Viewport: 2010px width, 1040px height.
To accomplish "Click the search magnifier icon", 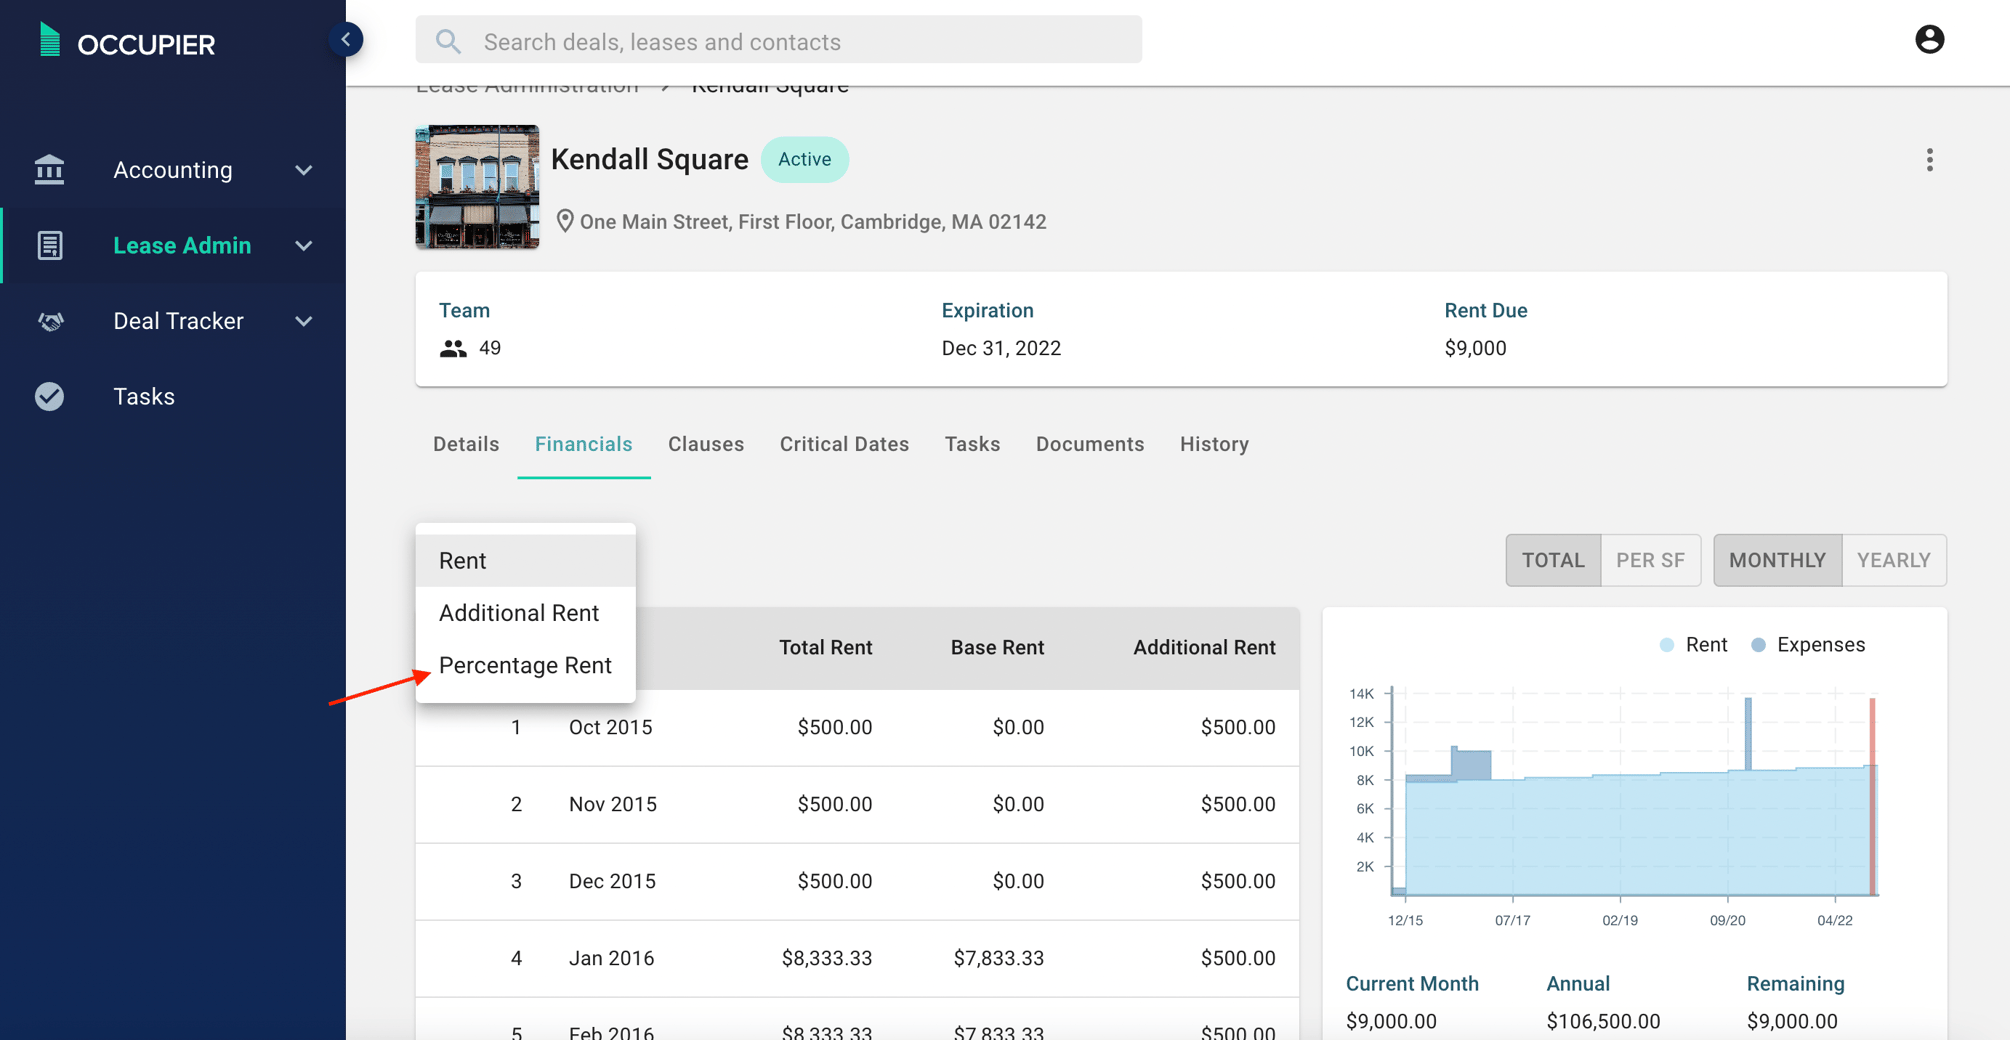I will pyautogui.click(x=448, y=41).
